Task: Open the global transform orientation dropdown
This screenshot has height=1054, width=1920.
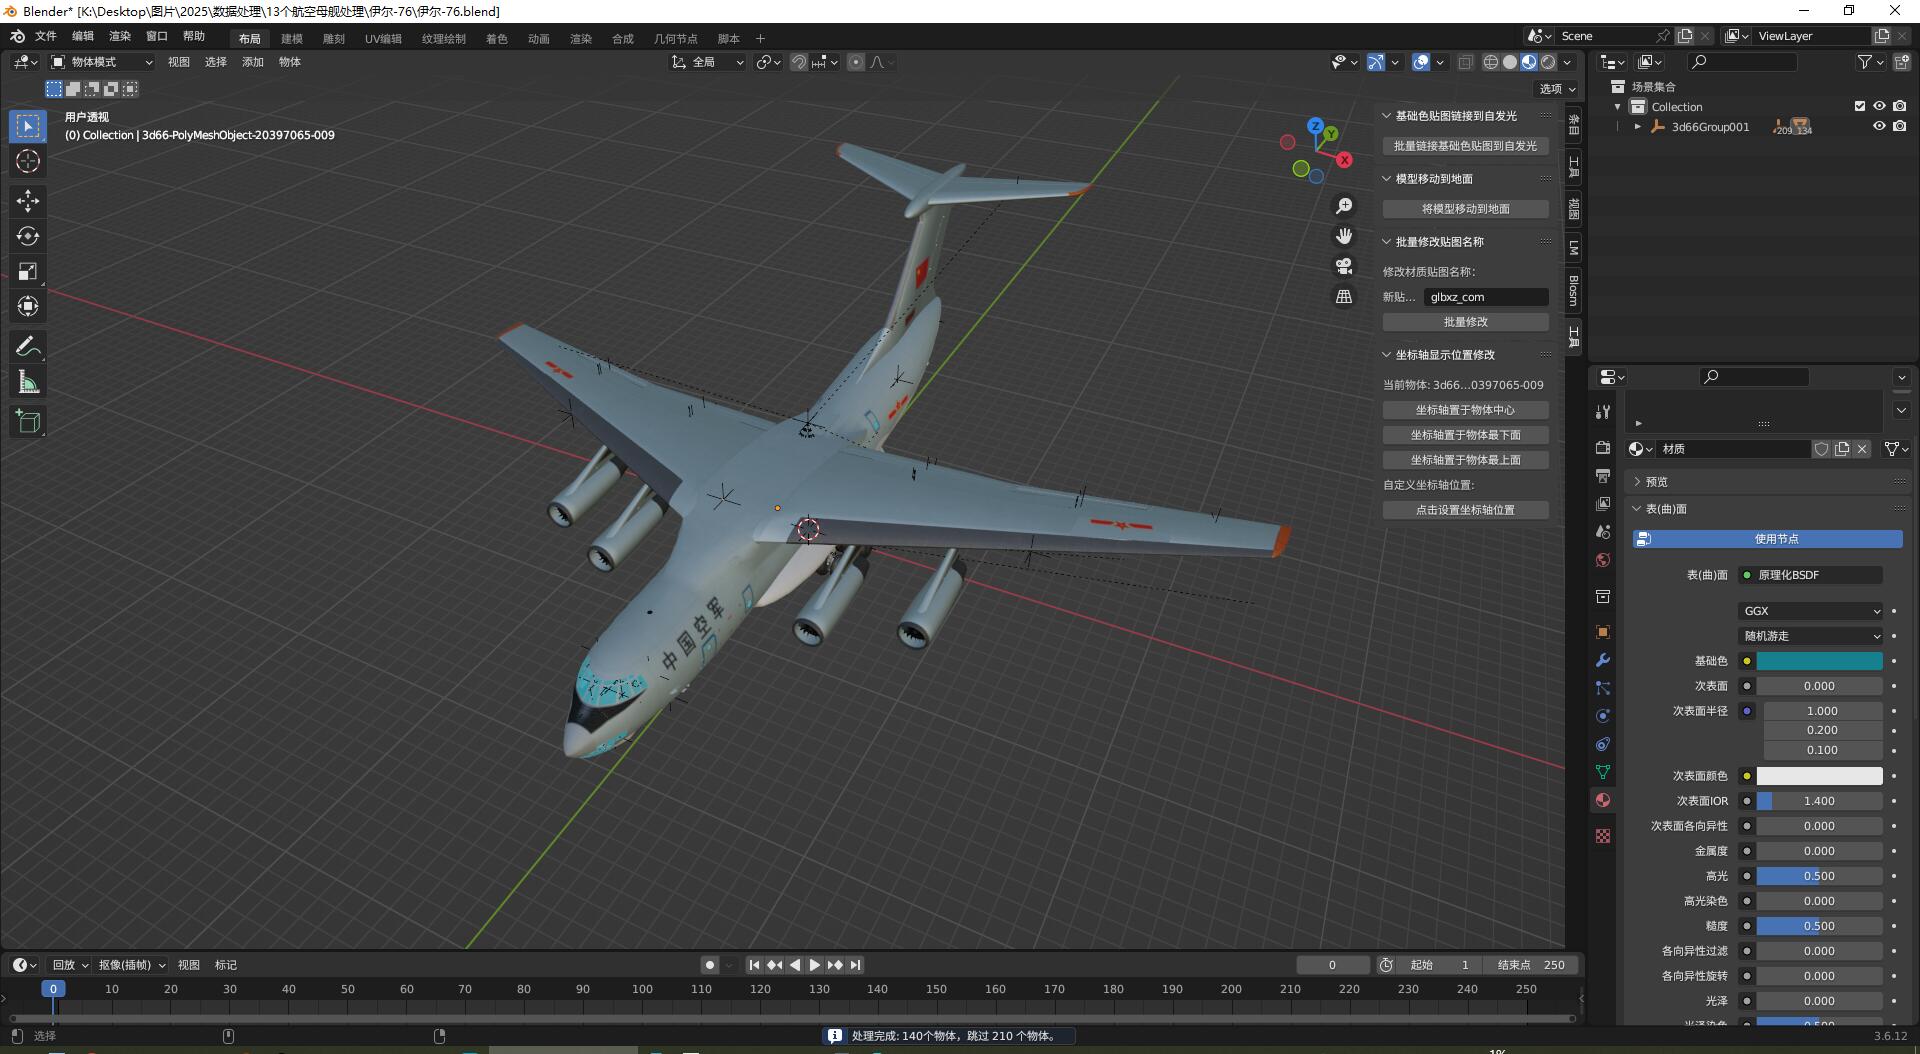Action: 708,62
